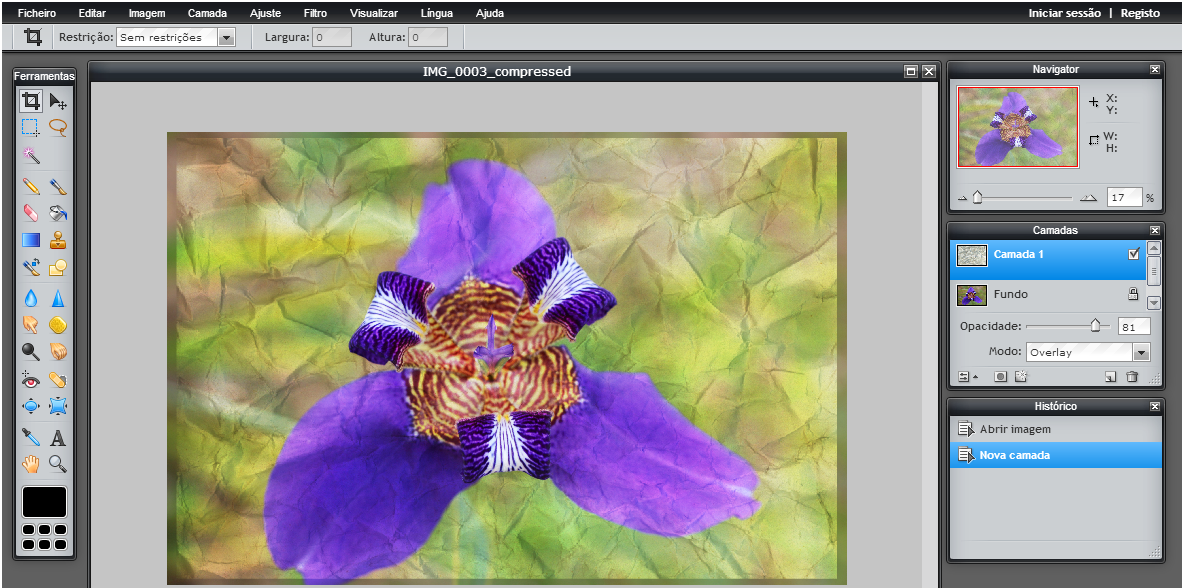
Task: Zoom in with large mountain icon
Action: [x=1088, y=198]
